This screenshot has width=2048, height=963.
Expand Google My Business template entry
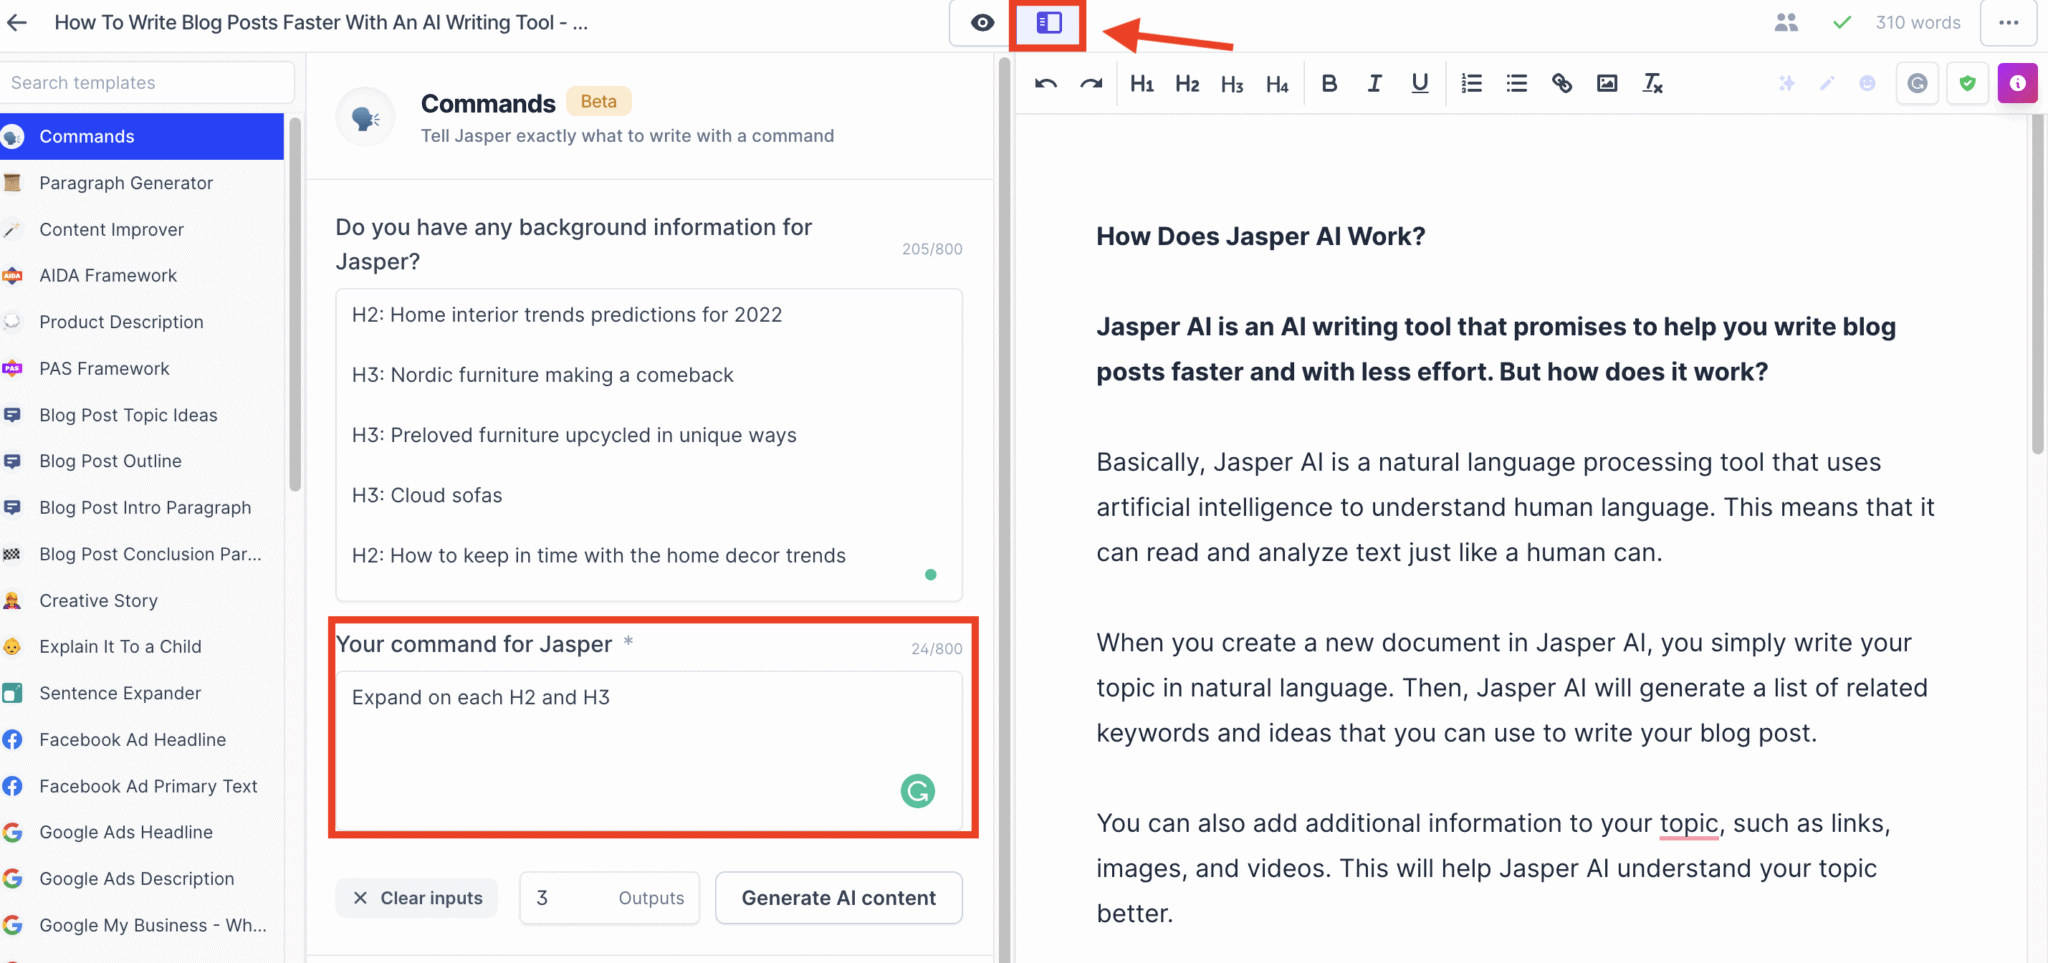153,925
